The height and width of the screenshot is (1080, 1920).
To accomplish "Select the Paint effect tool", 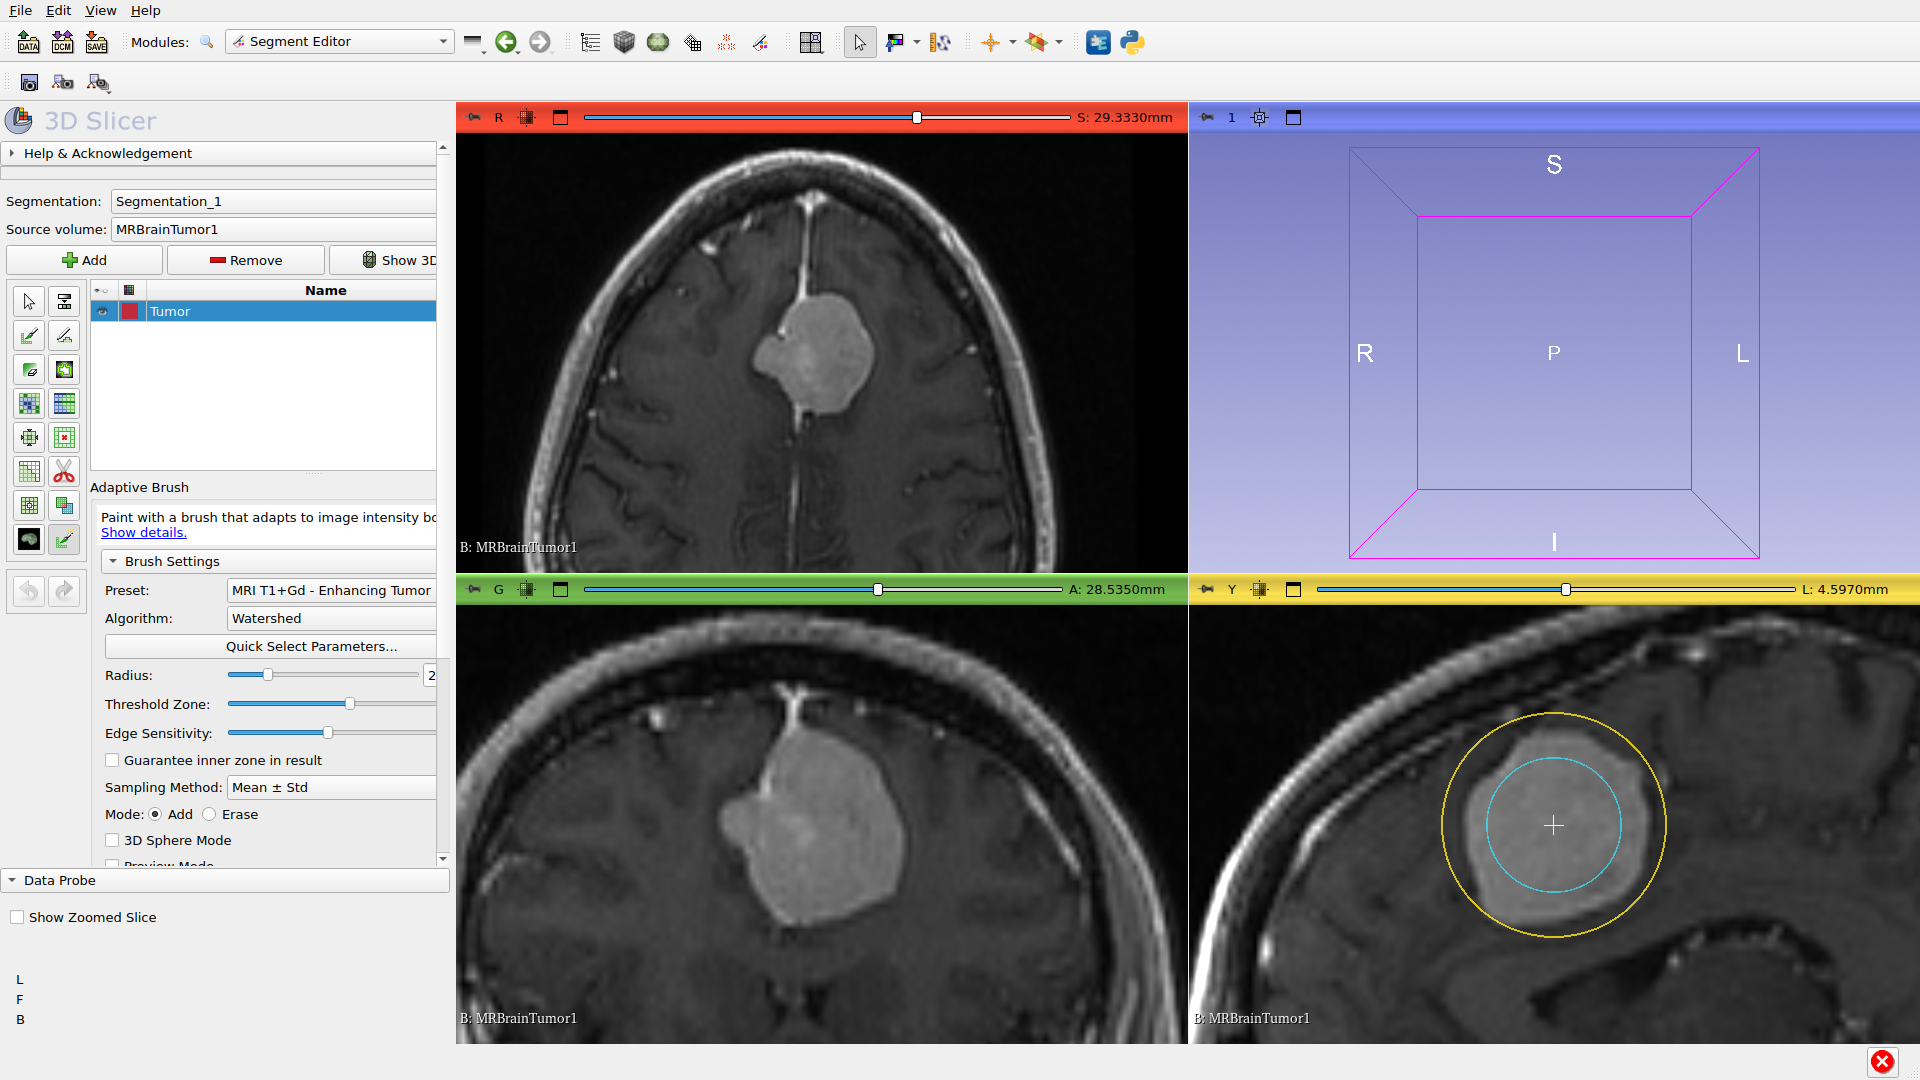I will pyautogui.click(x=29, y=336).
